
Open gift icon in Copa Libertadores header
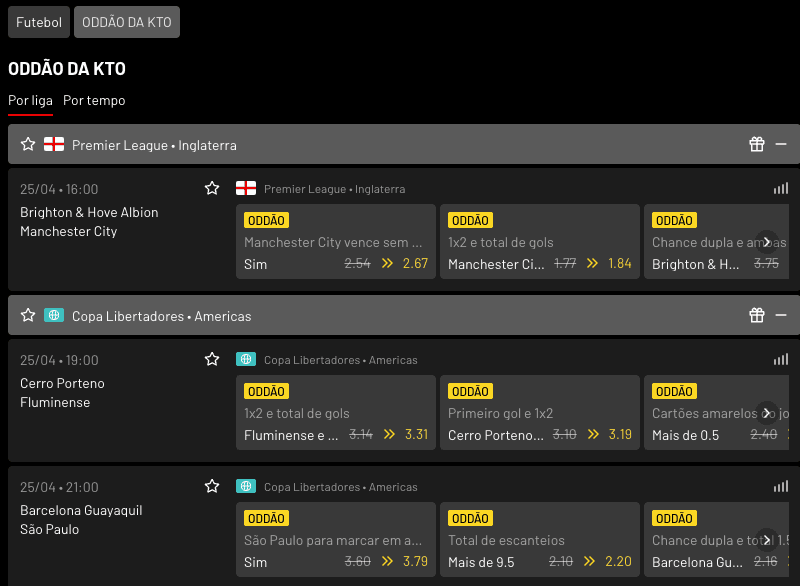click(x=757, y=315)
